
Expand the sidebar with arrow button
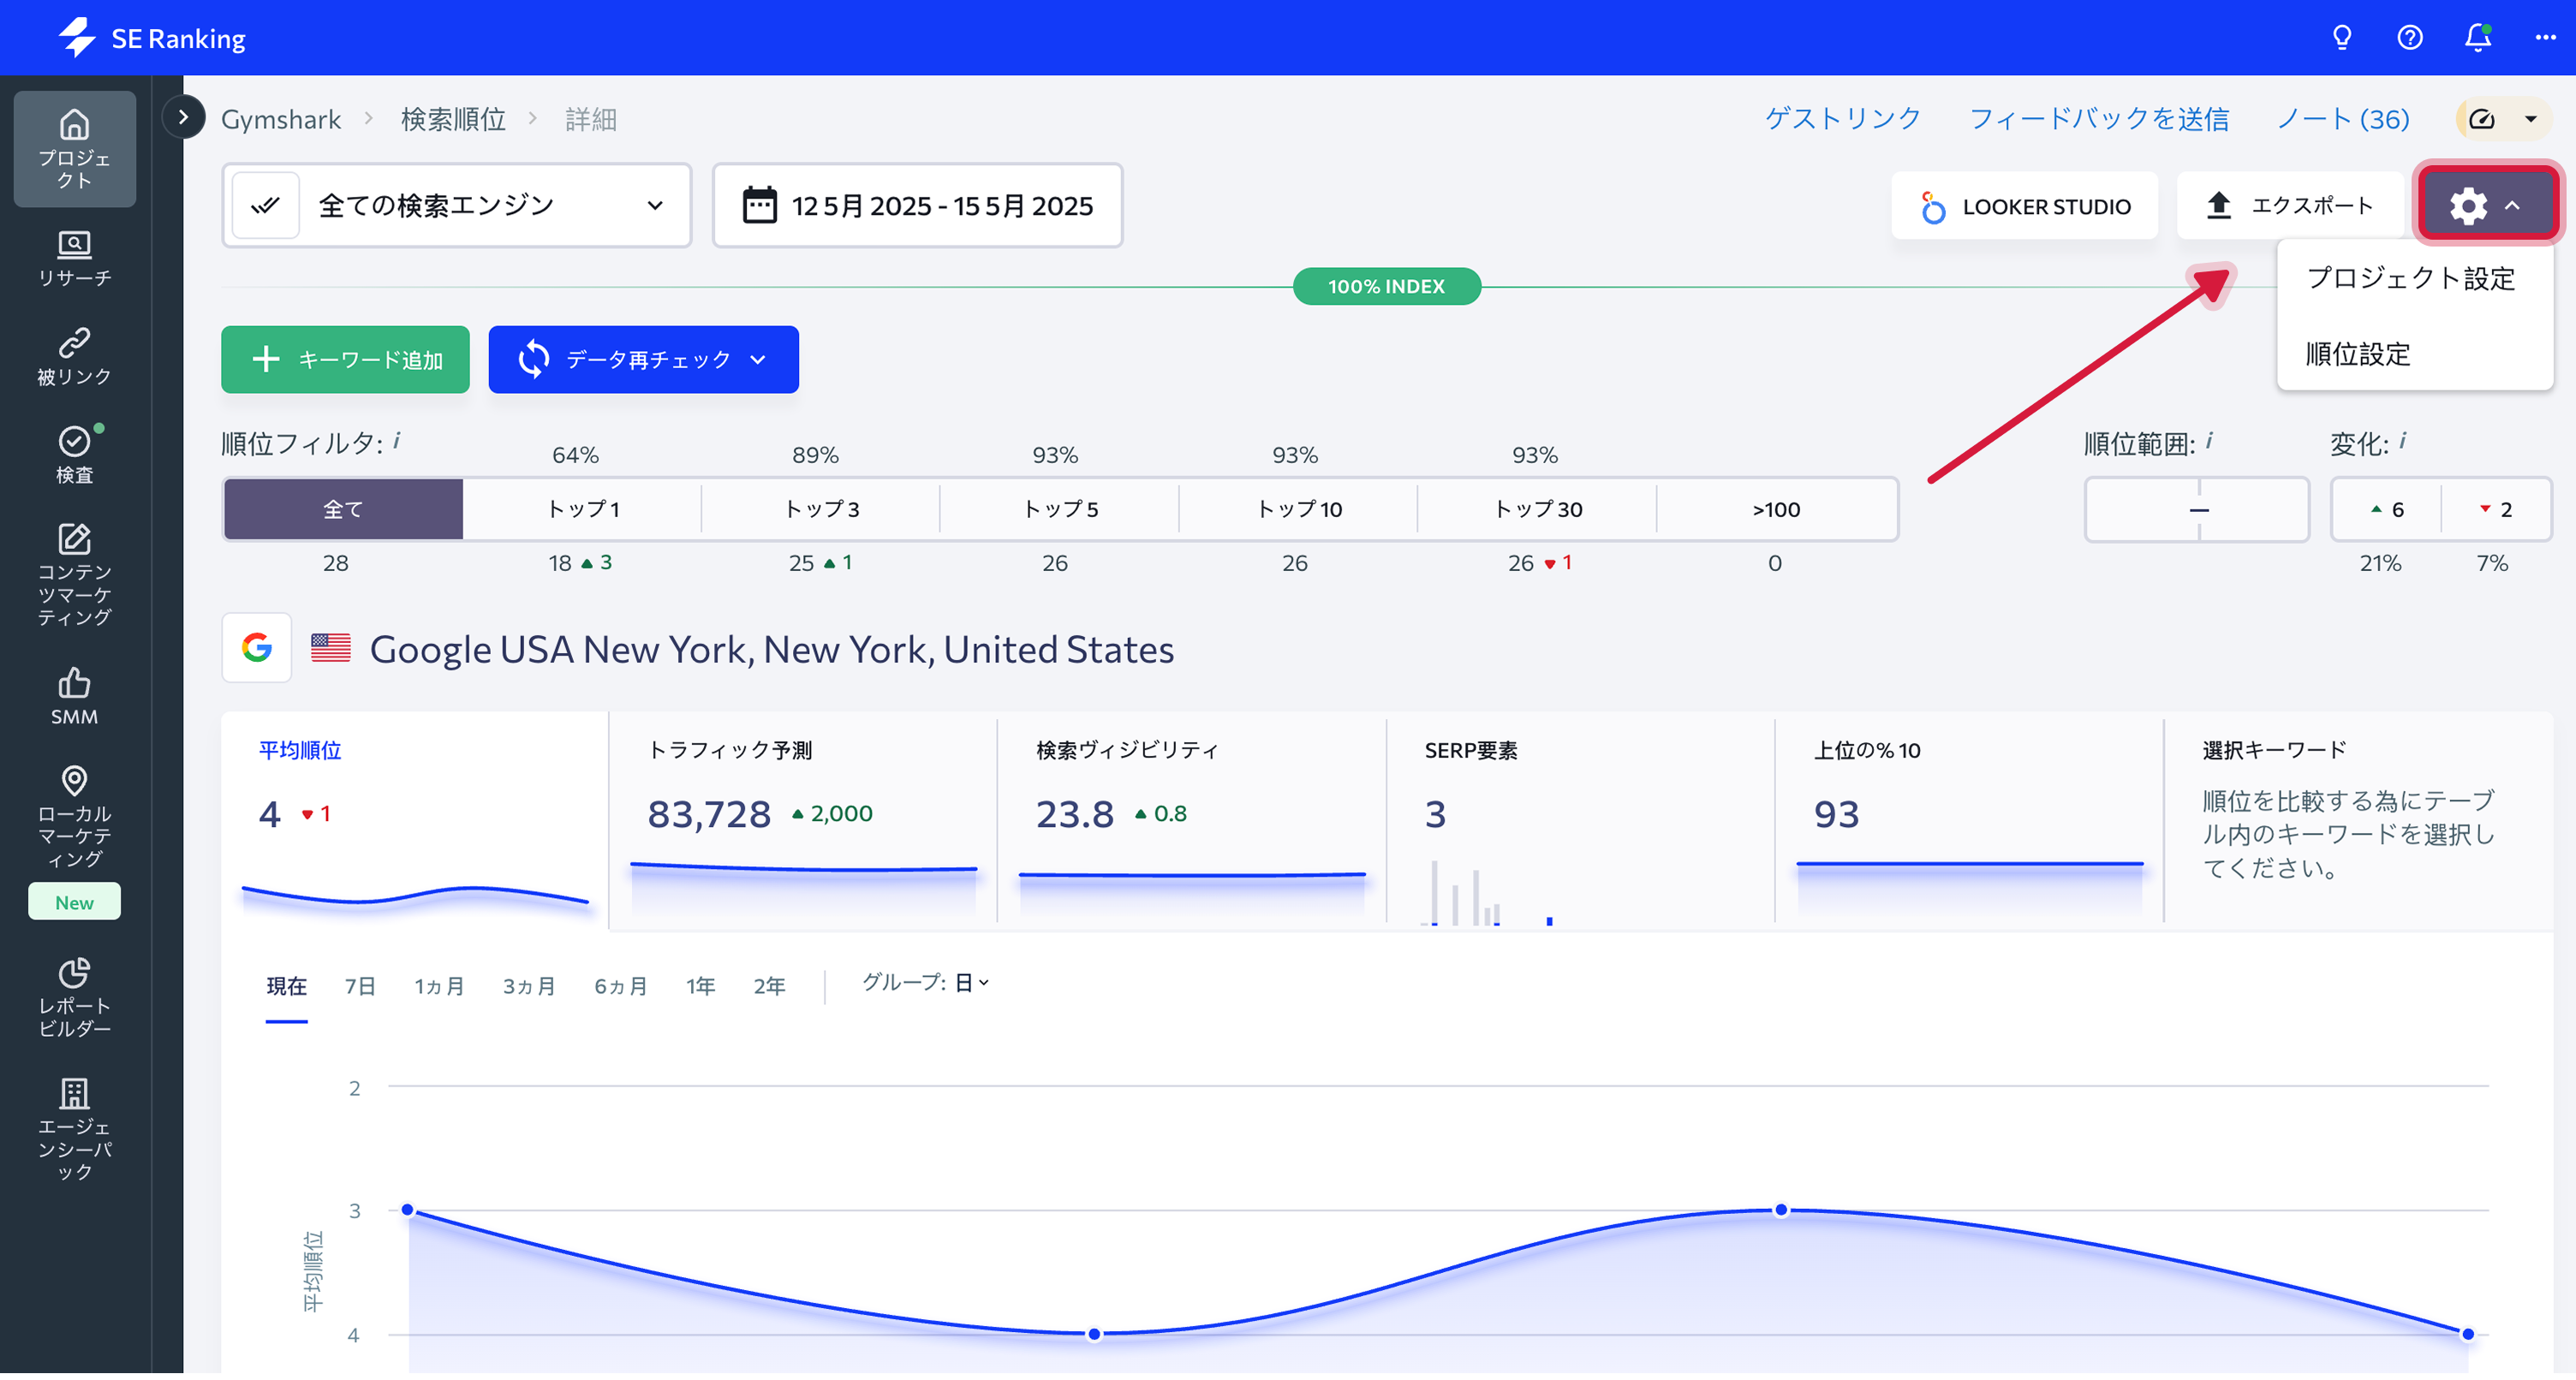(x=183, y=118)
